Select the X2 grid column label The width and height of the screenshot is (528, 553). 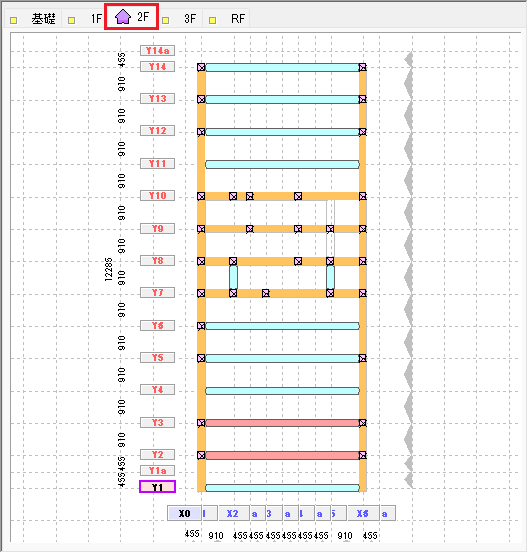coord(232,513)
